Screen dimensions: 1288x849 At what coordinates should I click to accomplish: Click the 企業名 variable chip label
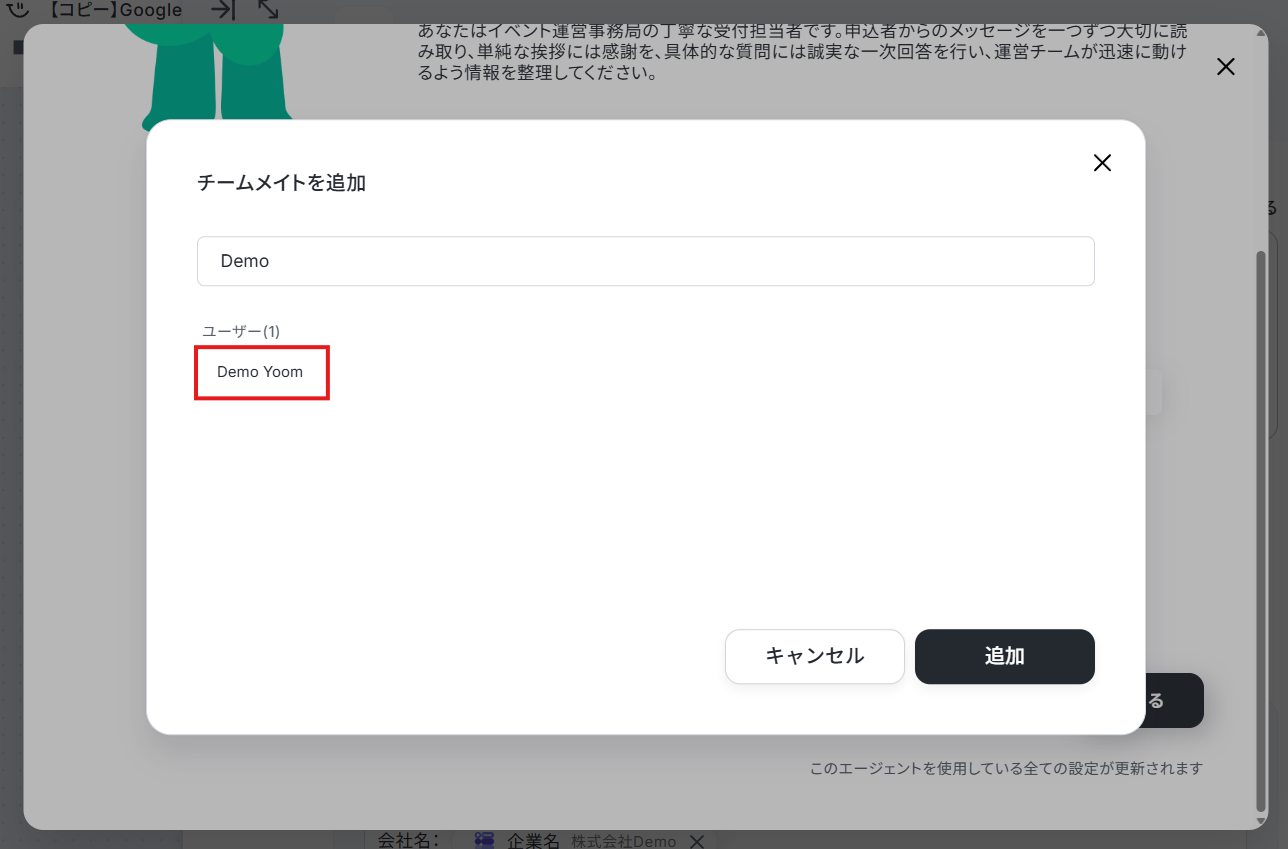click(x=533, y=841)
